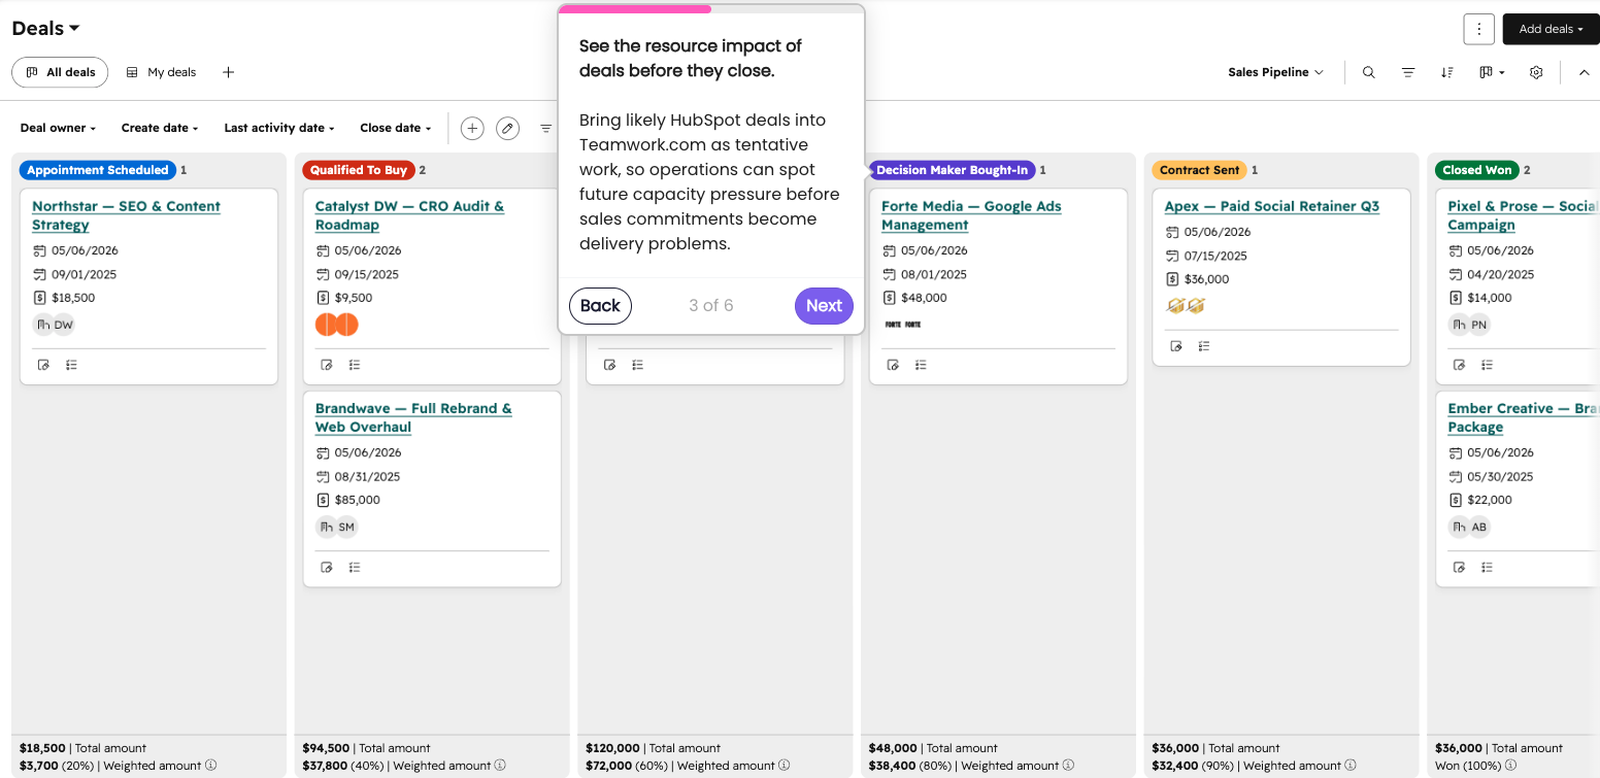Click the task list icon on Catalyst DW card
The image size is (1600, 778).
(354, 365)
